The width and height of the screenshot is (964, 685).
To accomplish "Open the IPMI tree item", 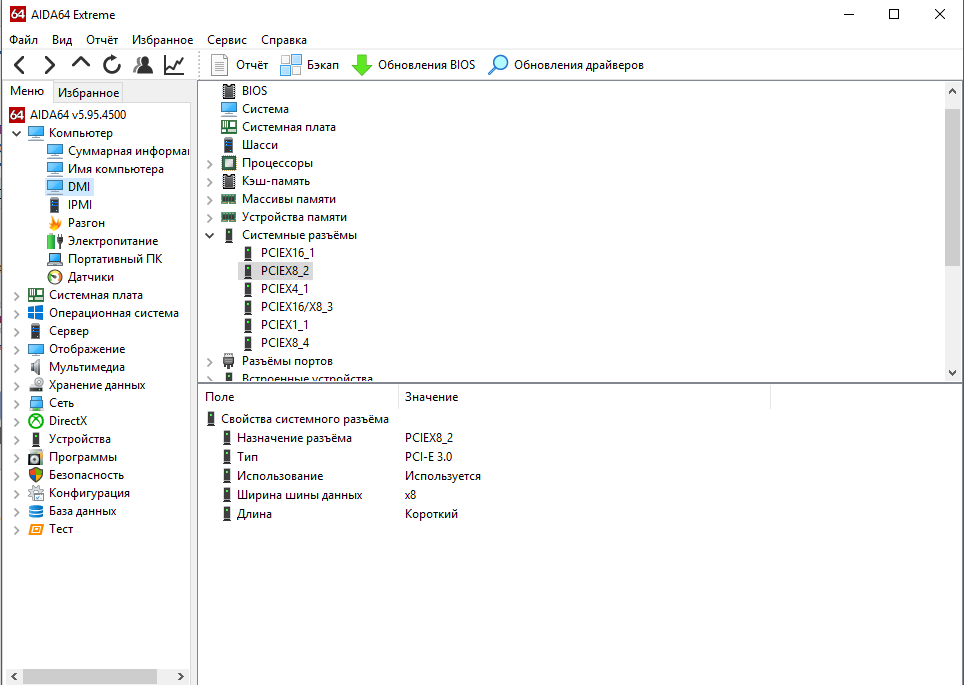I will [70, 205].
